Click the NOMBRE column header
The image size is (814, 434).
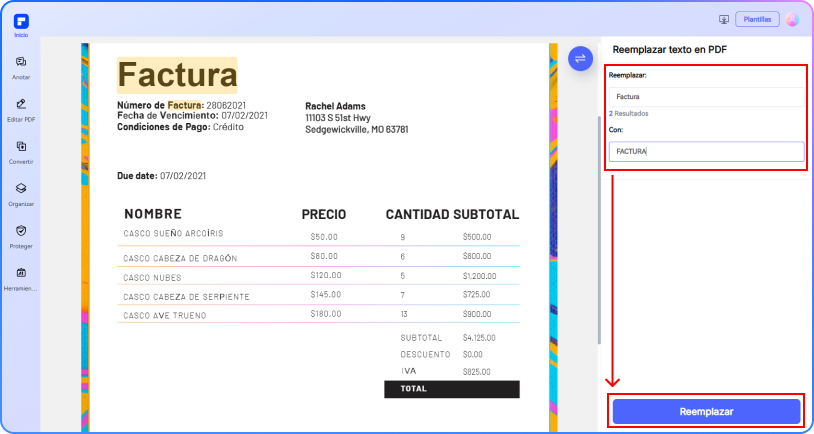[153, 214]
